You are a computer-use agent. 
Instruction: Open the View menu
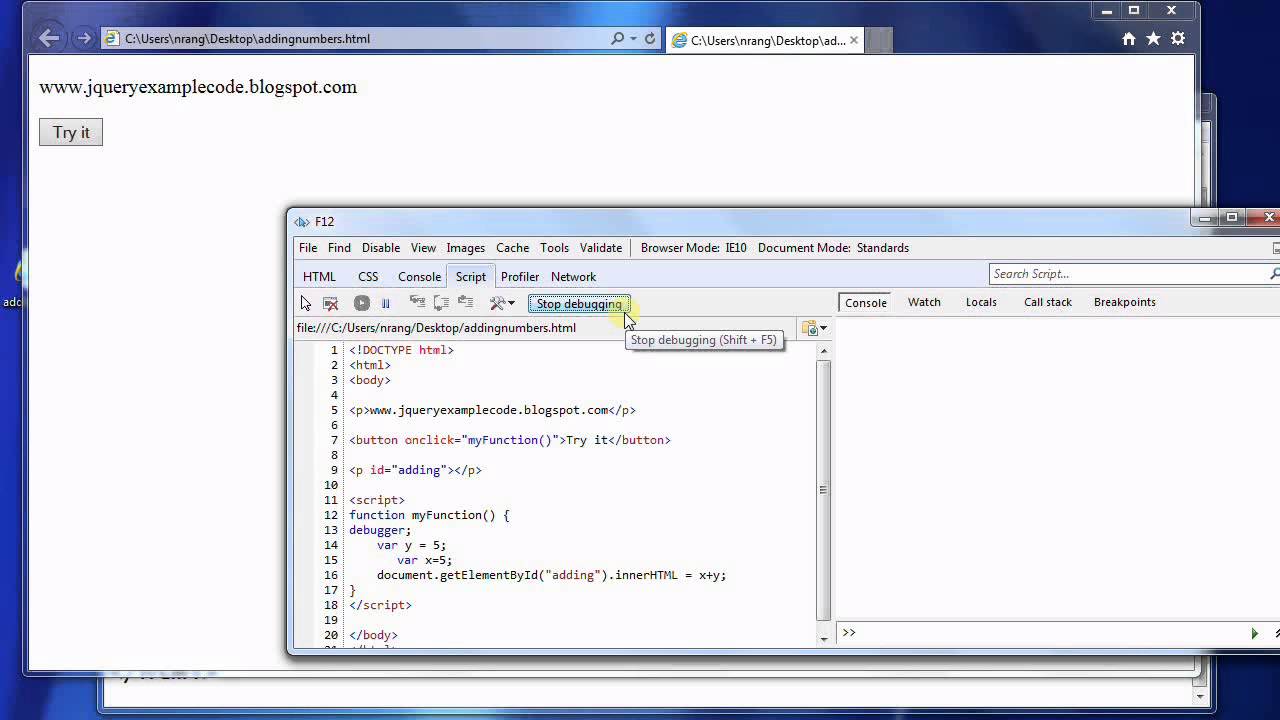(423, 248)
